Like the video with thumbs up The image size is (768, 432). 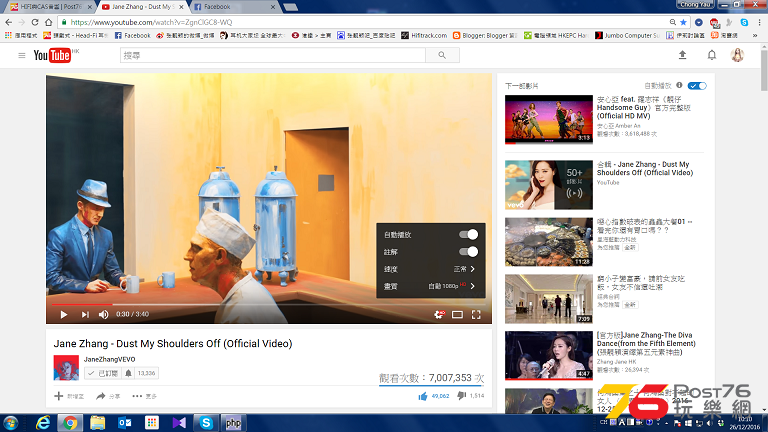tap(423, 396)
